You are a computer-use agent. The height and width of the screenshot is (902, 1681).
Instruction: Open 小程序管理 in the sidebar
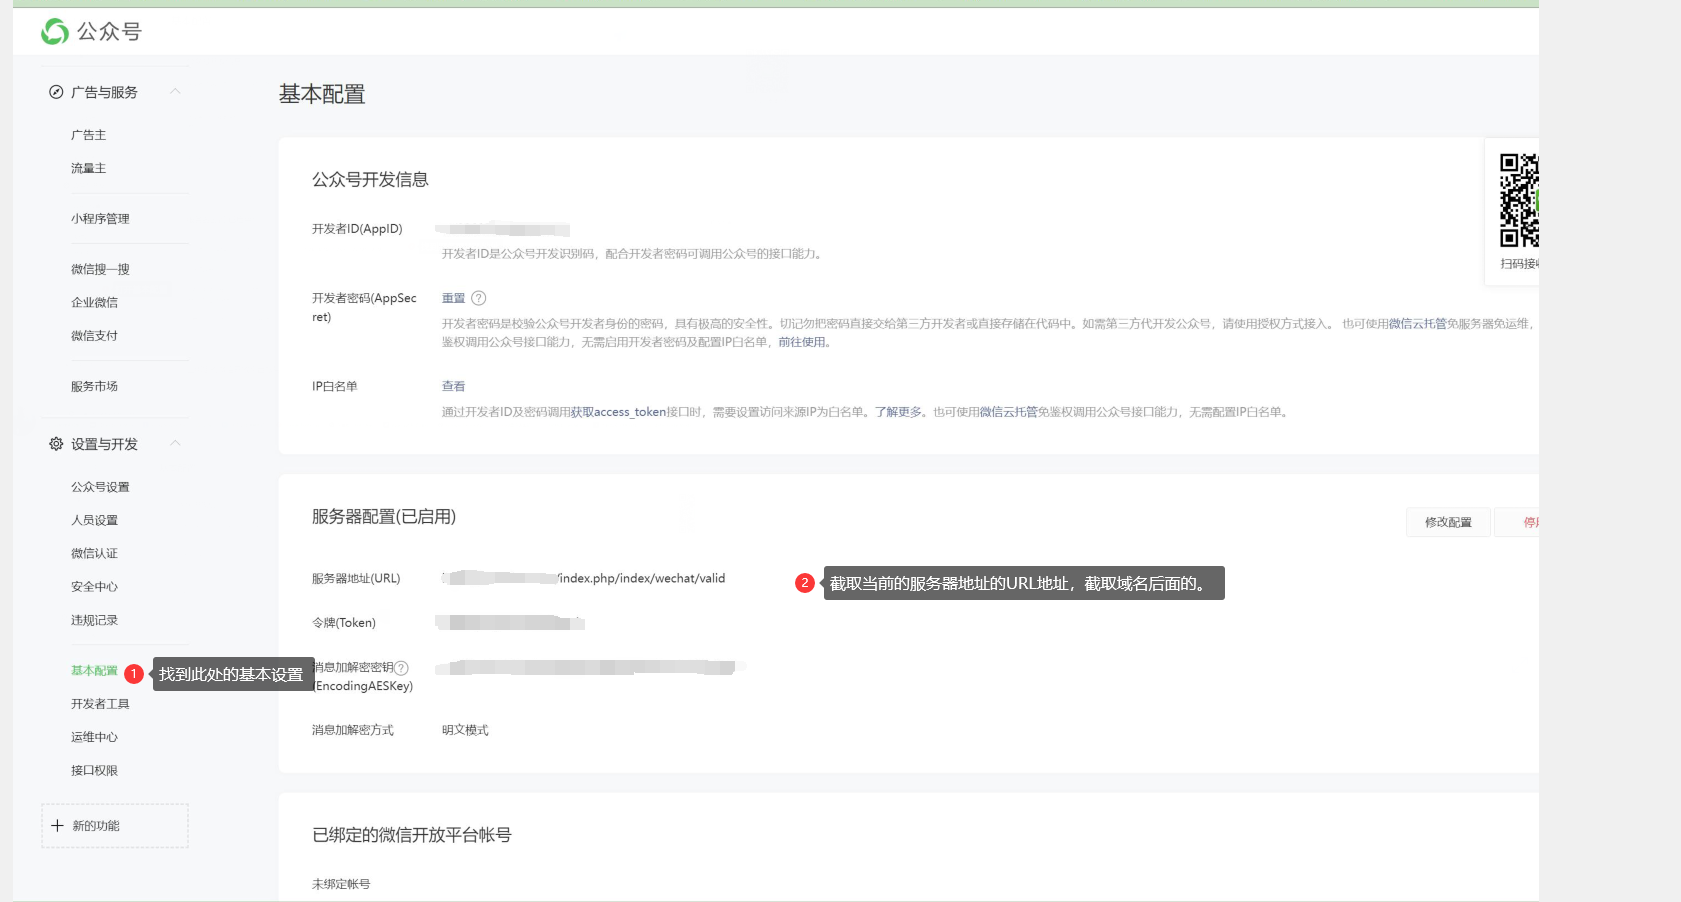(100, 219)
